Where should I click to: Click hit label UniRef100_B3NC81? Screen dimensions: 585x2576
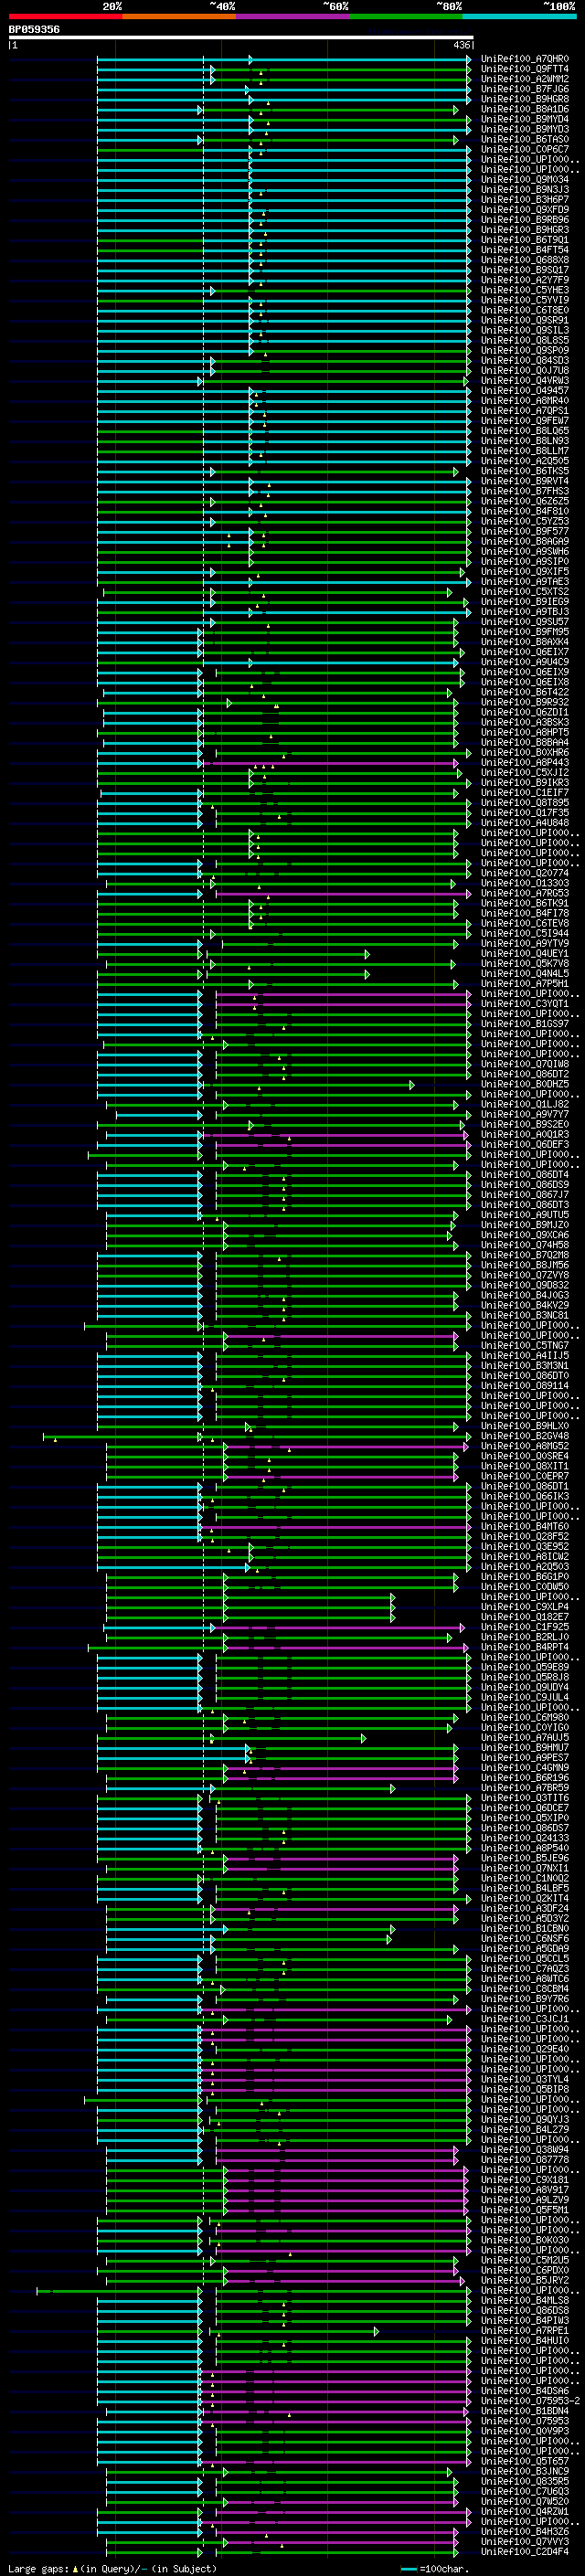click(x=524, y=1316)
